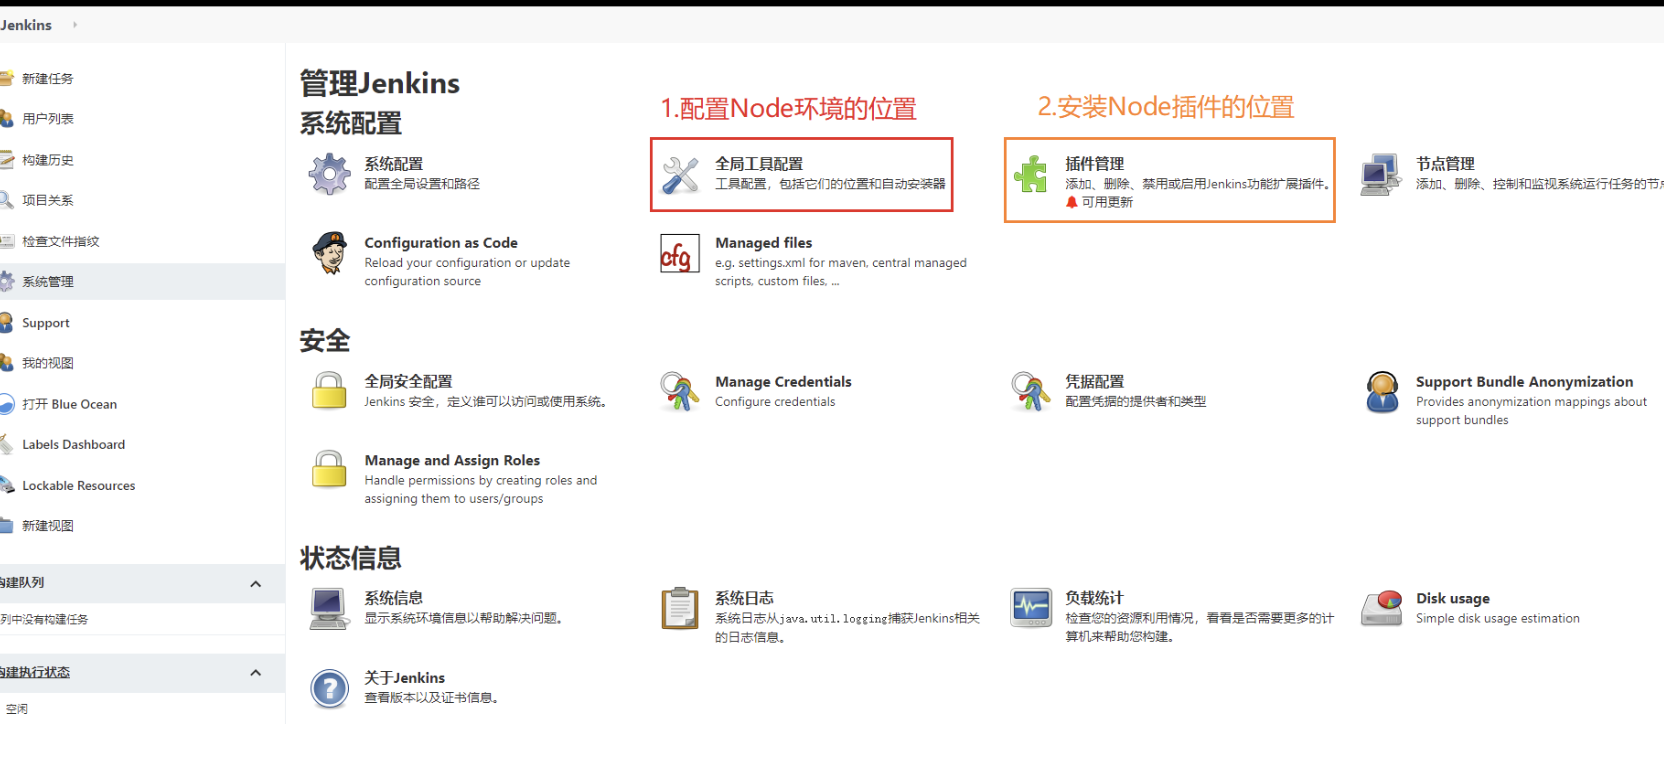This screenshot has height=760, width=1664.
Task: Click the Jenkins breadcrumb link
Action: (26, 25)
